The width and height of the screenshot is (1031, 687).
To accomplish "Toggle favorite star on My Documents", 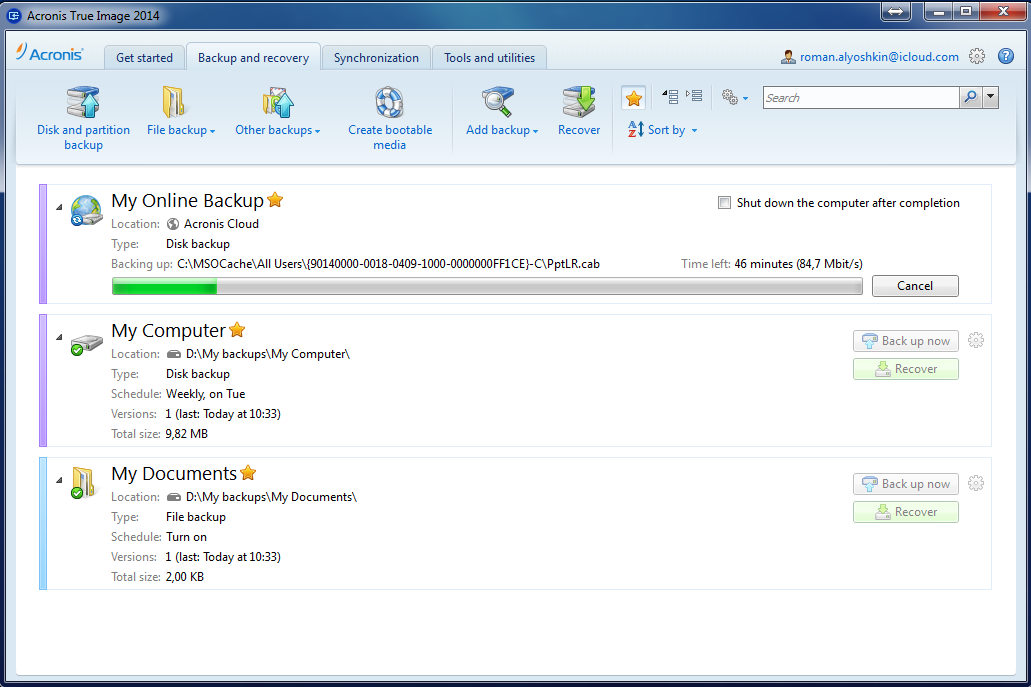I will coord(248,472).
